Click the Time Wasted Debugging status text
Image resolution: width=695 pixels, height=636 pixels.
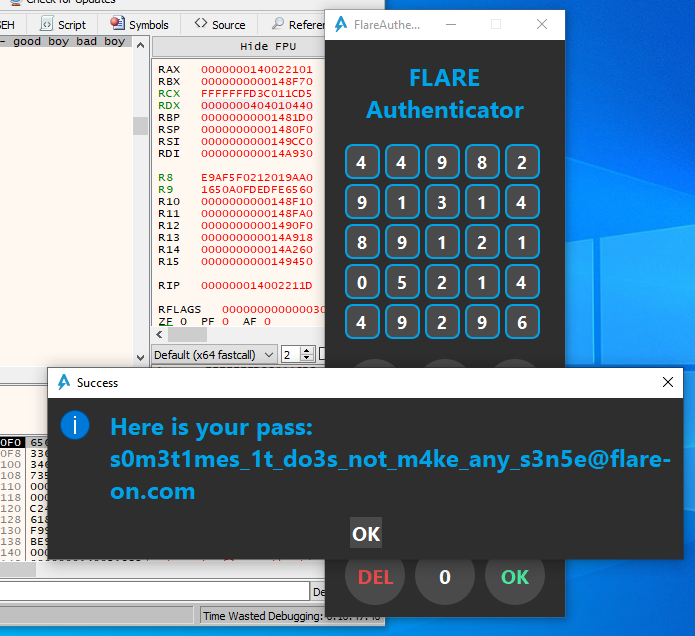pyautogui.click(x=292, y=616)
